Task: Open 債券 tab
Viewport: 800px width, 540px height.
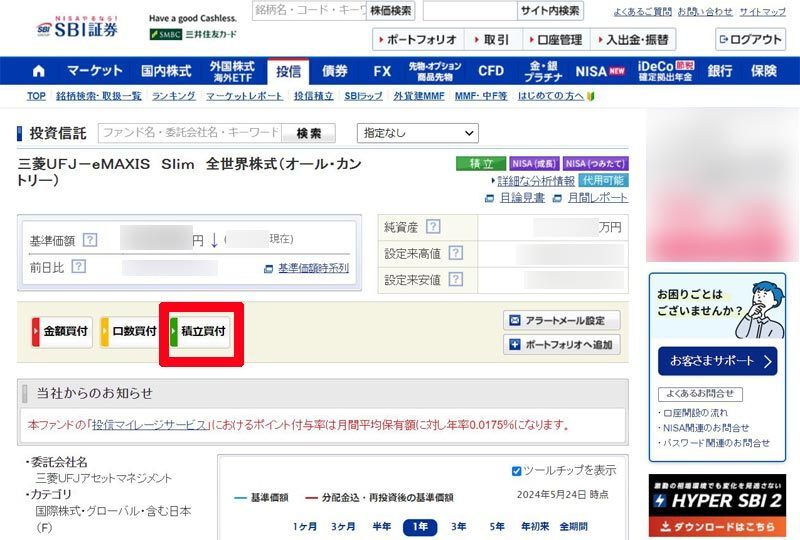Action: pos(335,71)
